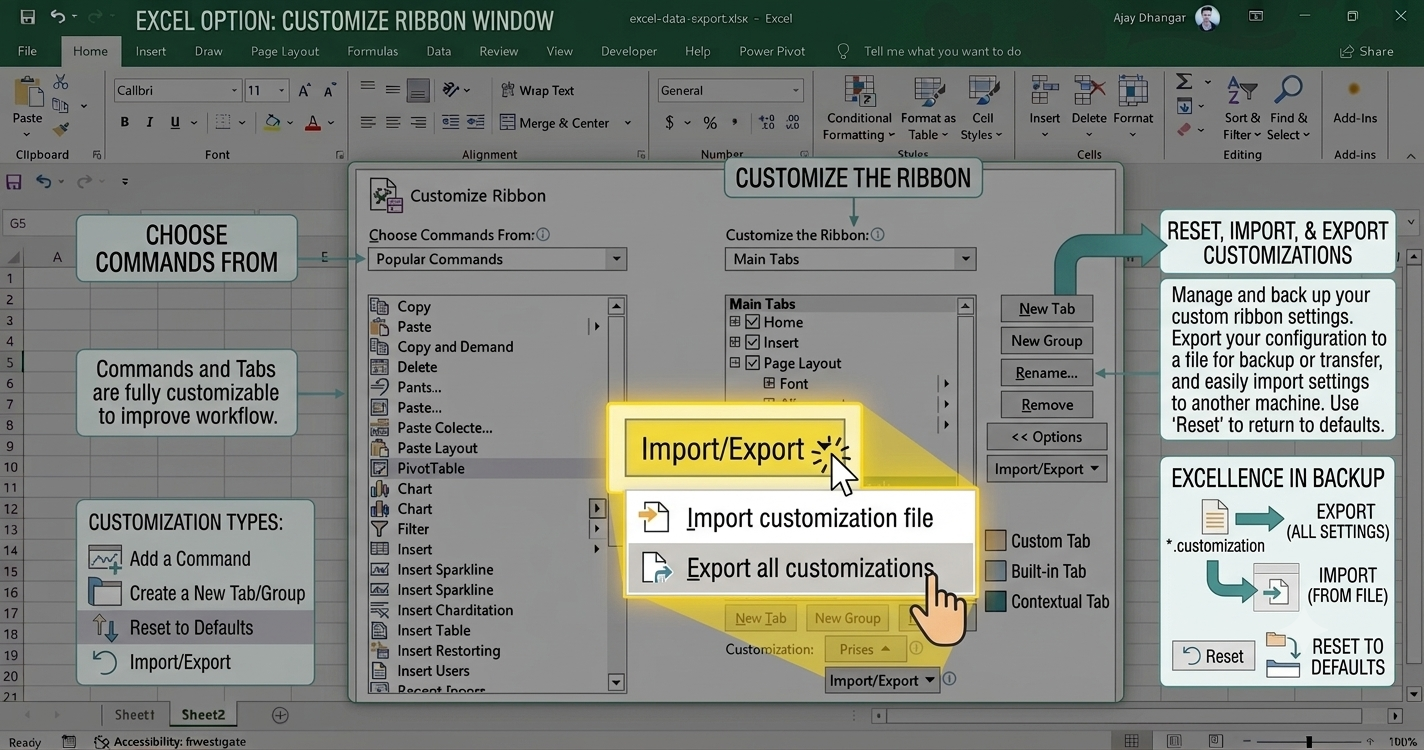Click the Decrease Indent icon
The image size is (1424, 750).
(450, 123)
